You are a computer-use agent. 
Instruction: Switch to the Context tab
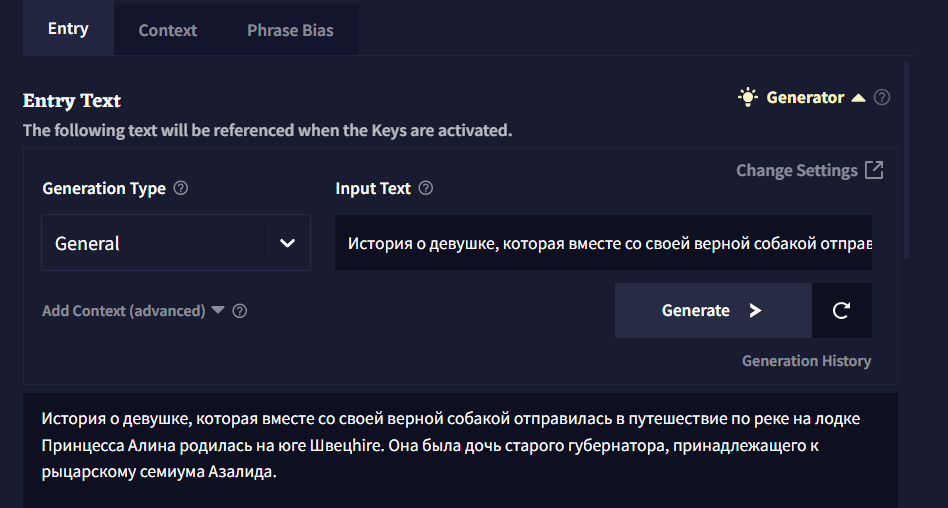[167, 30]
